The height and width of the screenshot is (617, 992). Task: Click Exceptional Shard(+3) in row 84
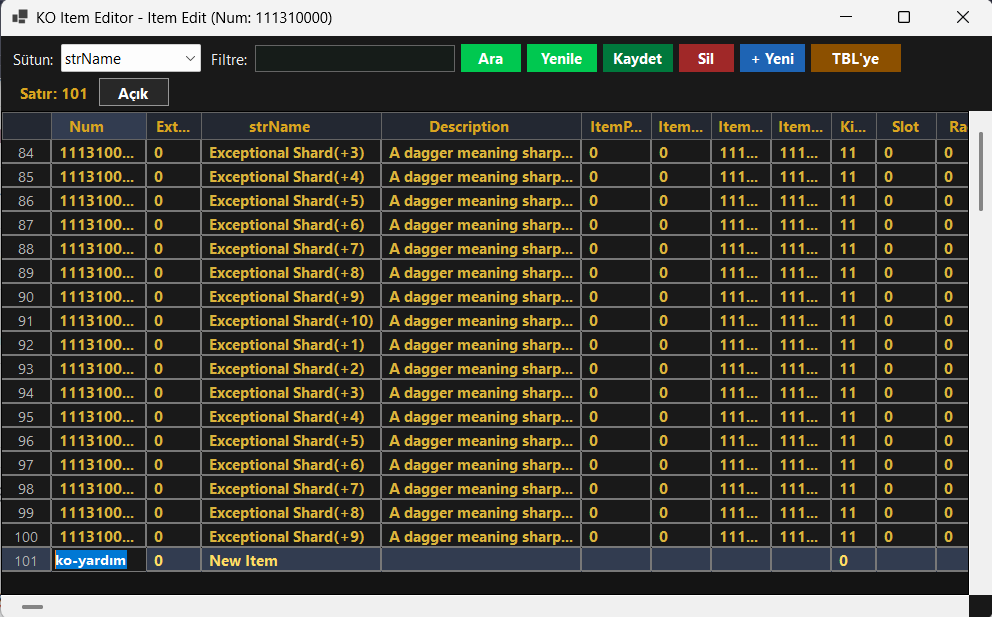tap(291, 153)
